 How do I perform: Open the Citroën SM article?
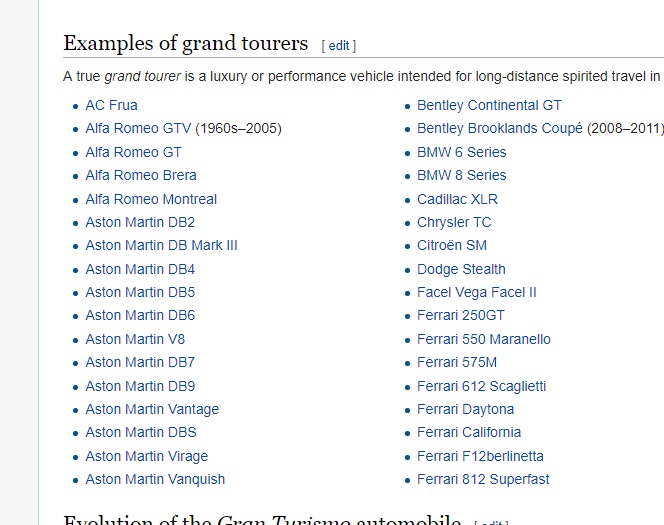click(452, 245)
